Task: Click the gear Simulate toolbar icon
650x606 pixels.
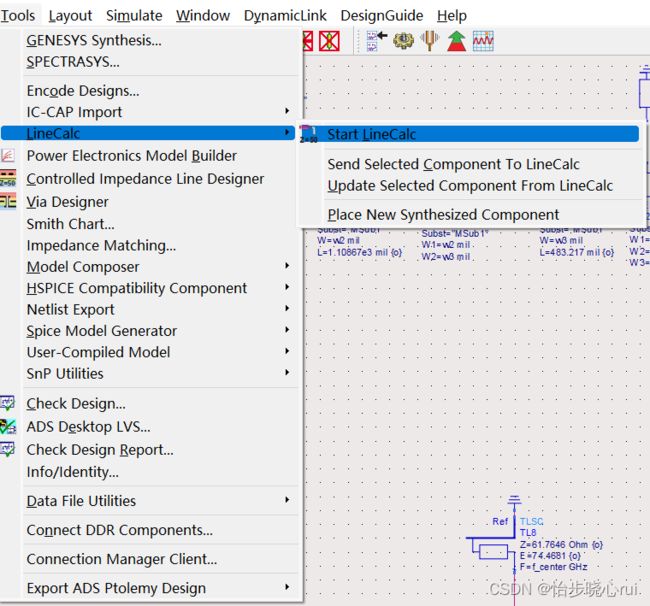Action: click(x=403, y=41)
